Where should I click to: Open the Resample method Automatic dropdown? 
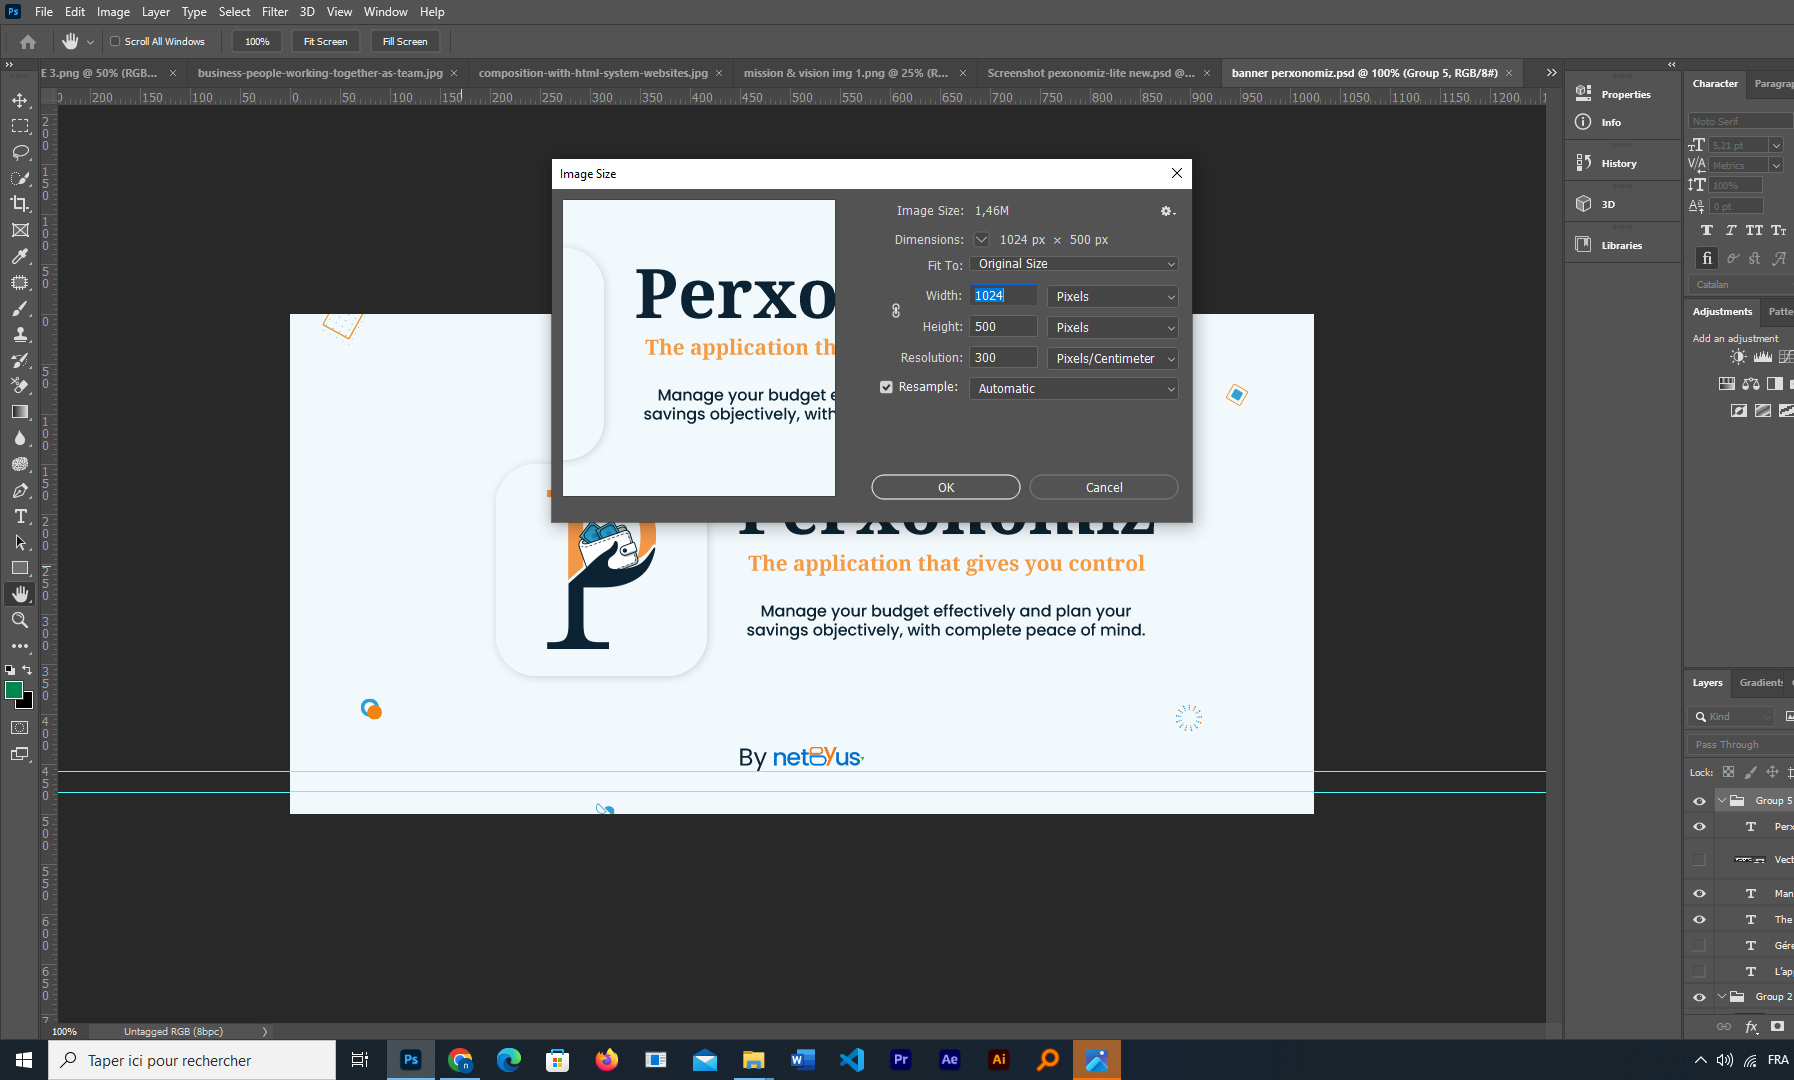coord(1073,388)
